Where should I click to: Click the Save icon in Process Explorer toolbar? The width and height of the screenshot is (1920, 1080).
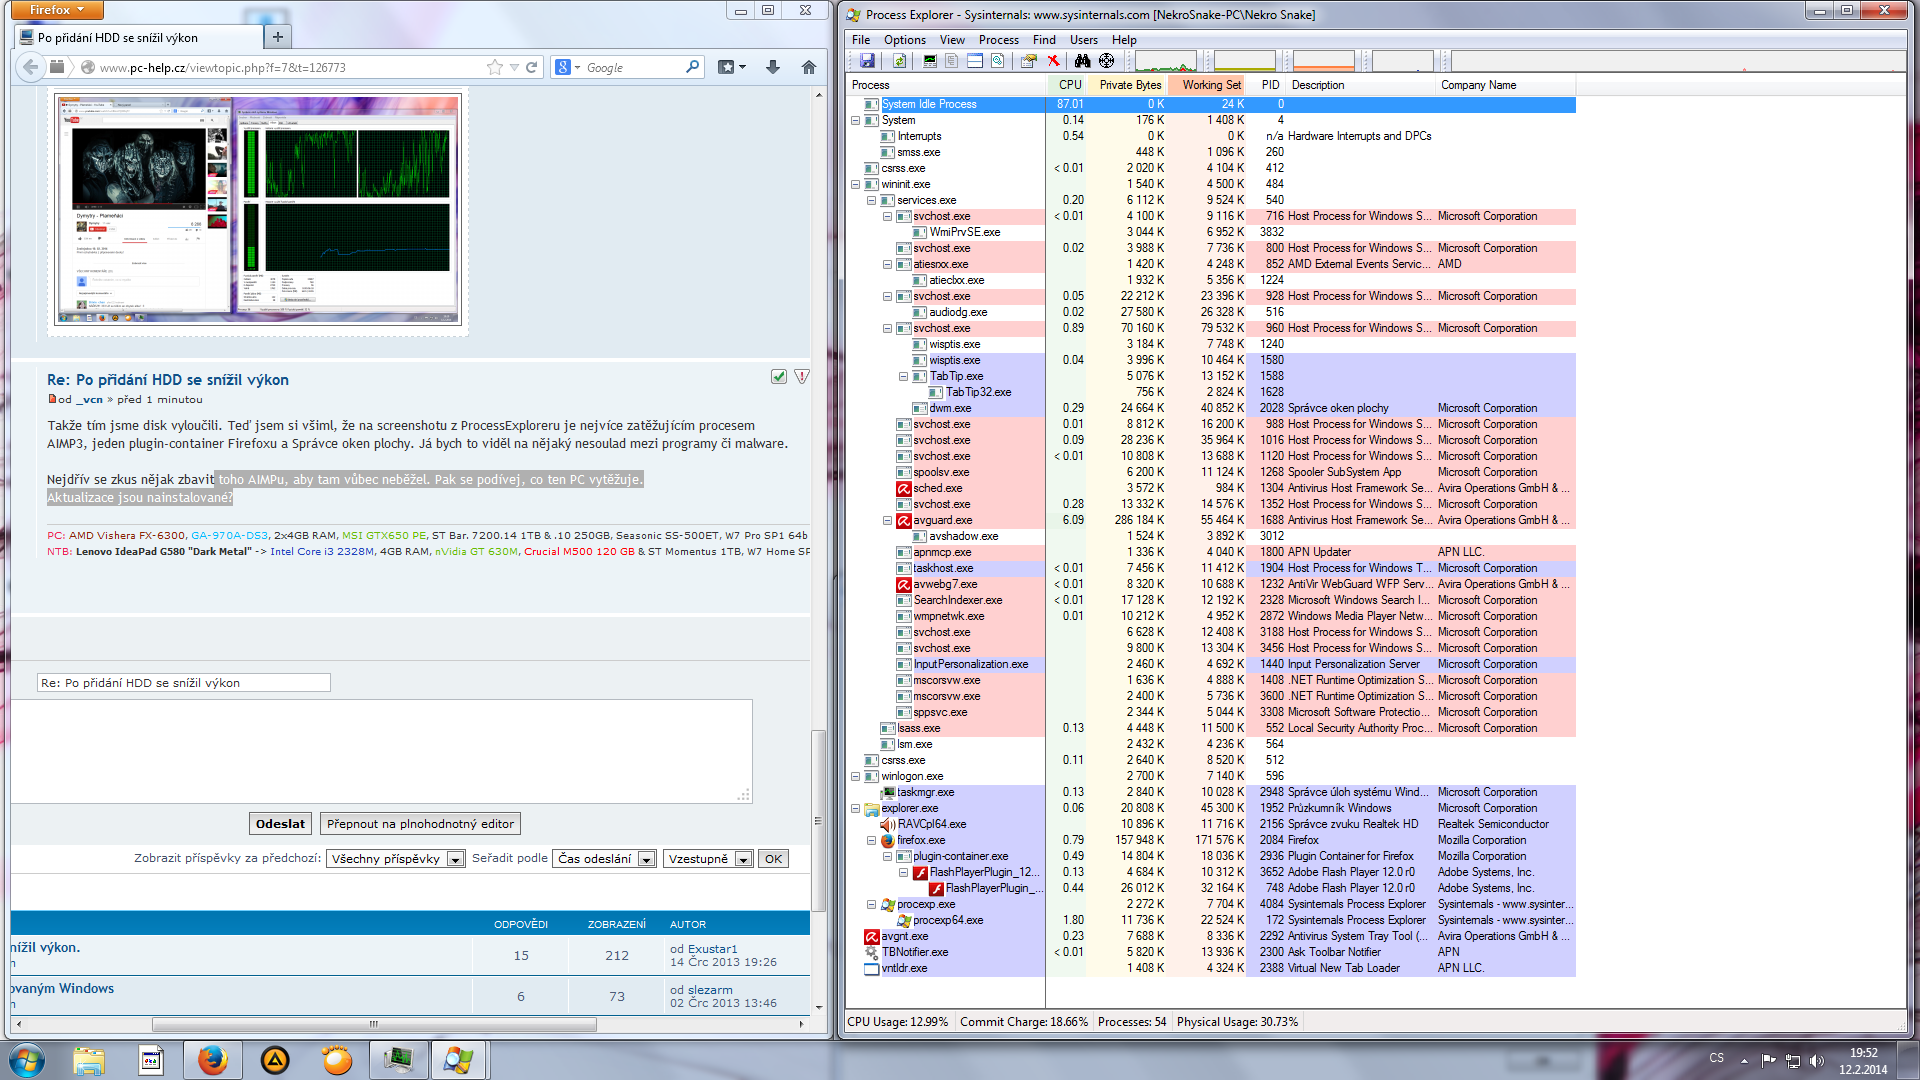pos(867,62)
